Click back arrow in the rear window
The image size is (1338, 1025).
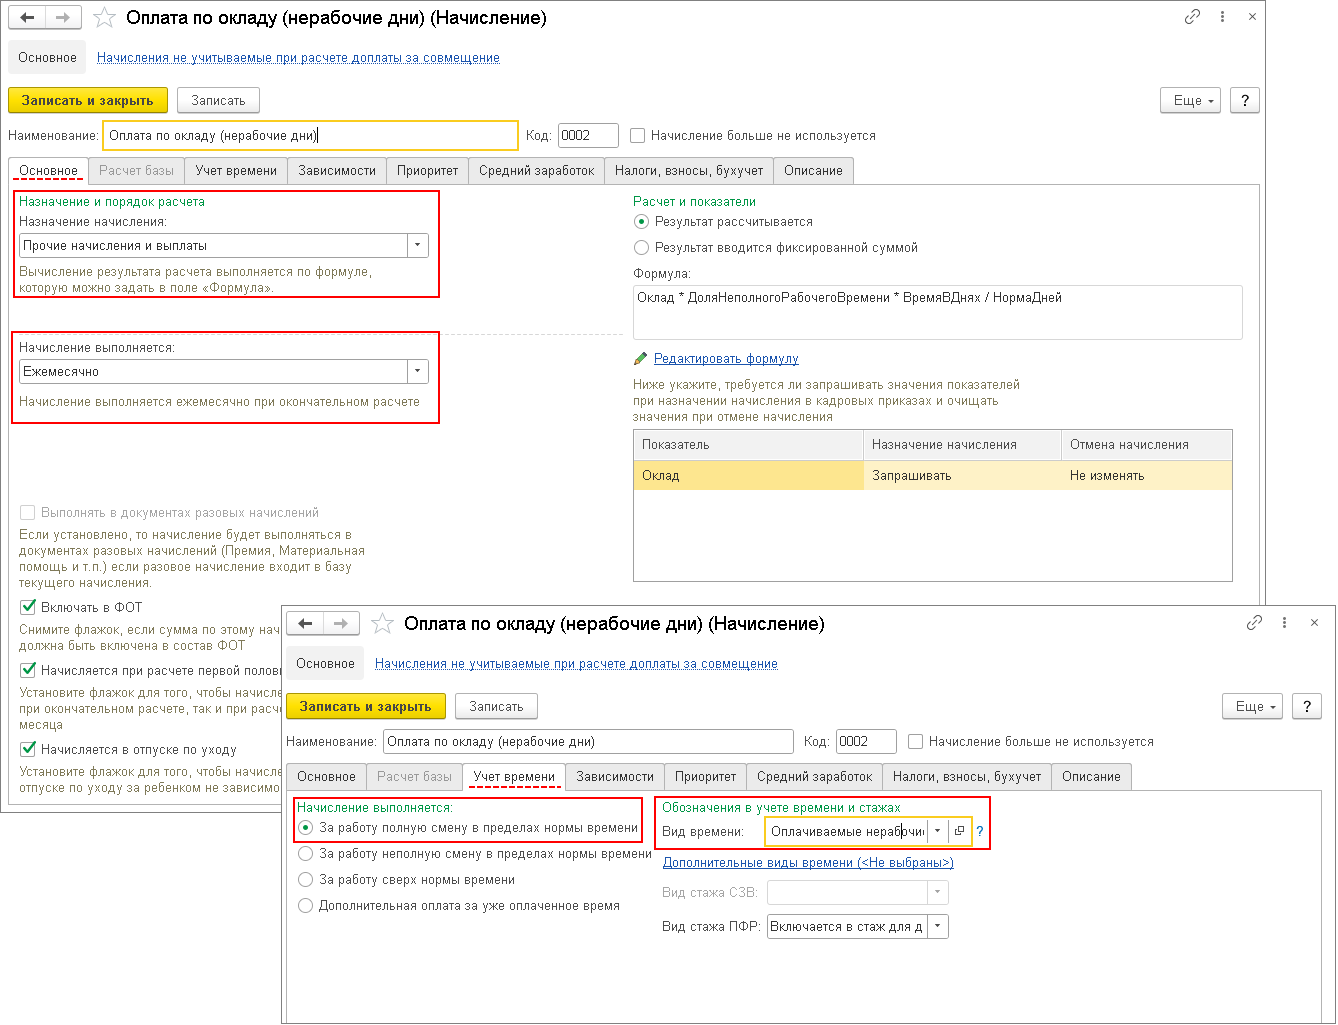click(27, 18)
